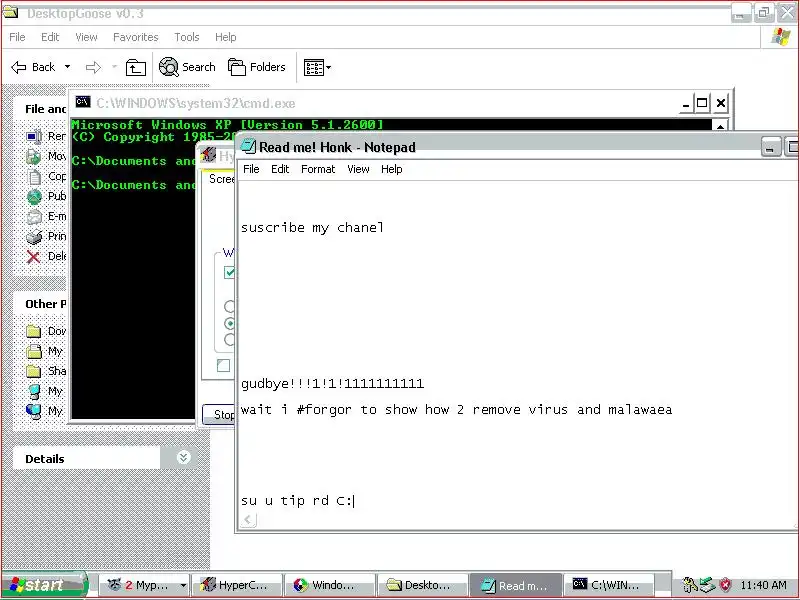800x600 pixels.
Task: Click the Notepad title bar icon
Action: [248, 146]
